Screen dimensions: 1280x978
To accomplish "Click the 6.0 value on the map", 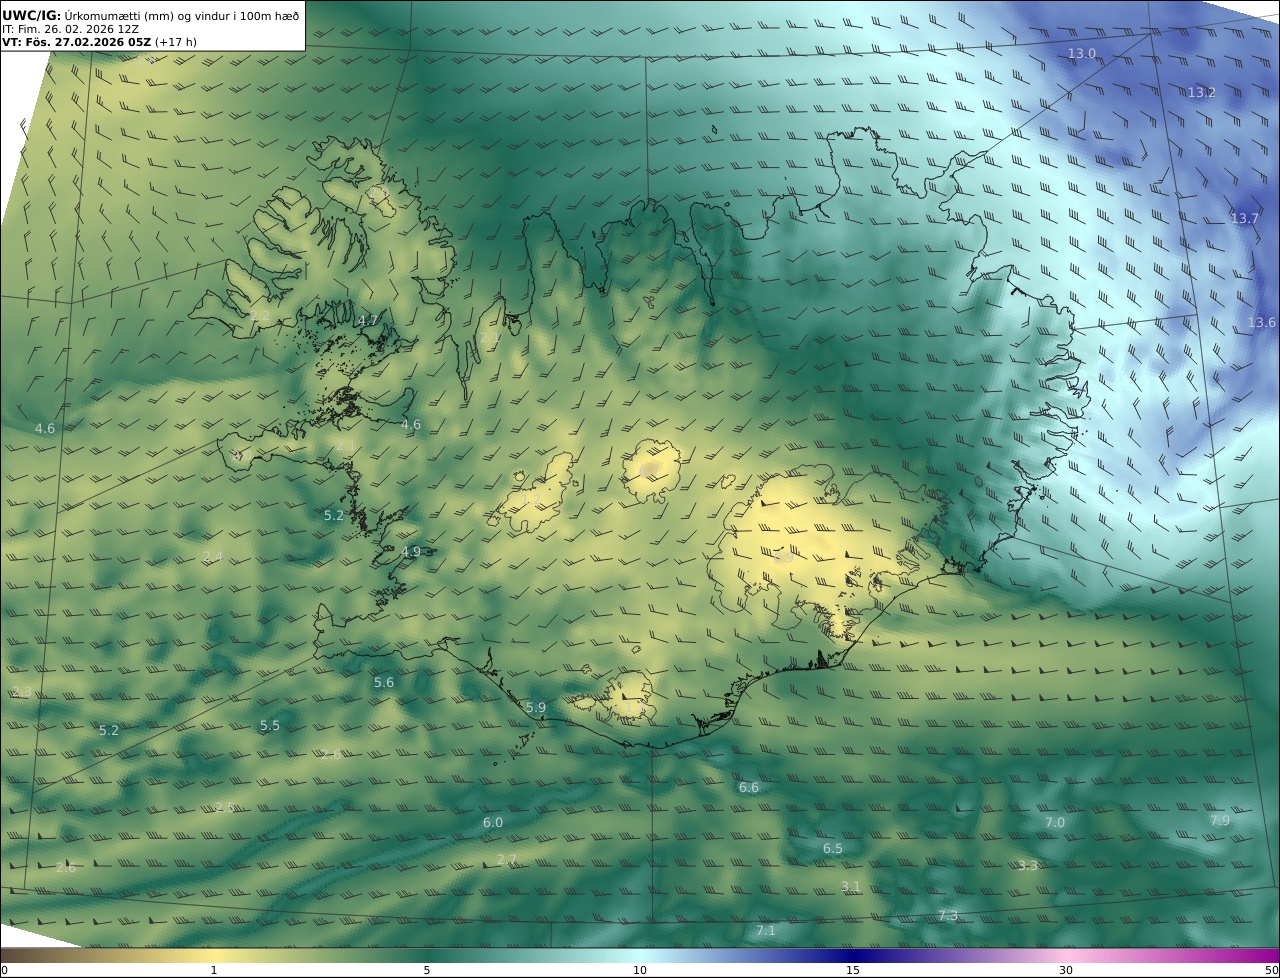I will 493,822.
